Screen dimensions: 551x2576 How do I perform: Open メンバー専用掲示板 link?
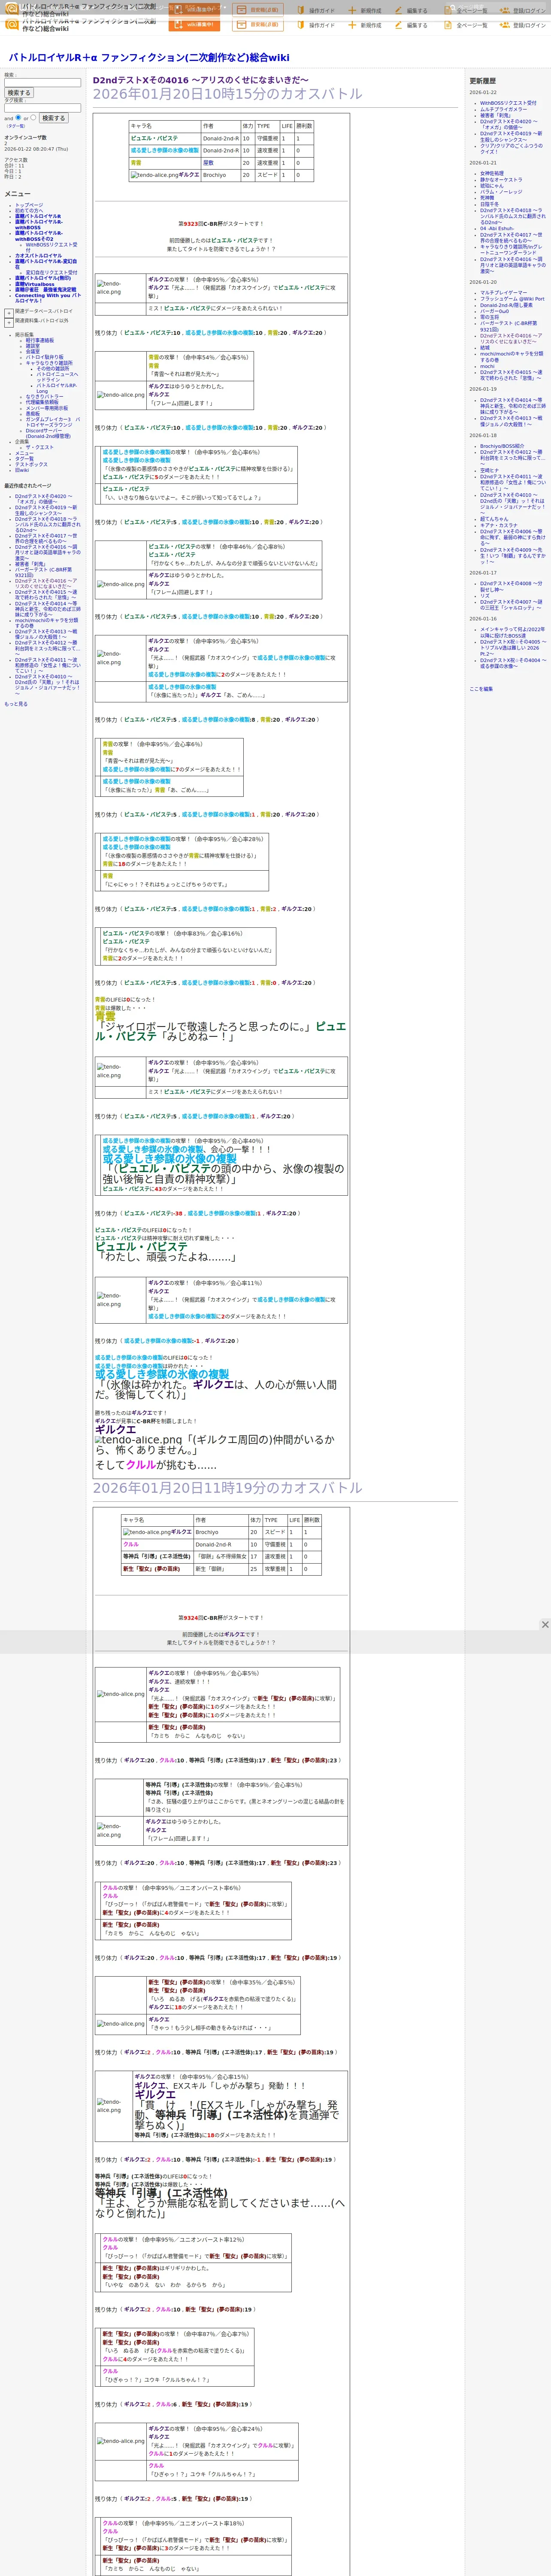click(x=47, y=408)
